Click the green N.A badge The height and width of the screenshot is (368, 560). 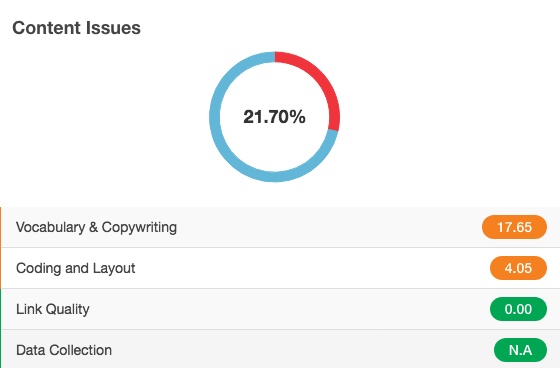(520, 350)
